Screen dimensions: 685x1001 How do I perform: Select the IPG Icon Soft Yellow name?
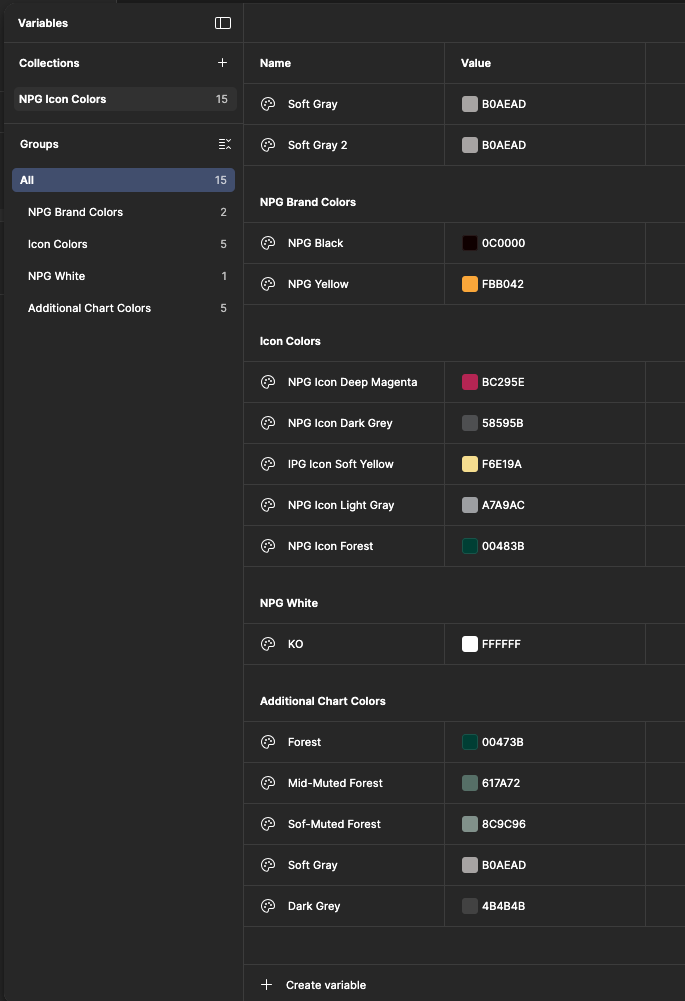340,464
